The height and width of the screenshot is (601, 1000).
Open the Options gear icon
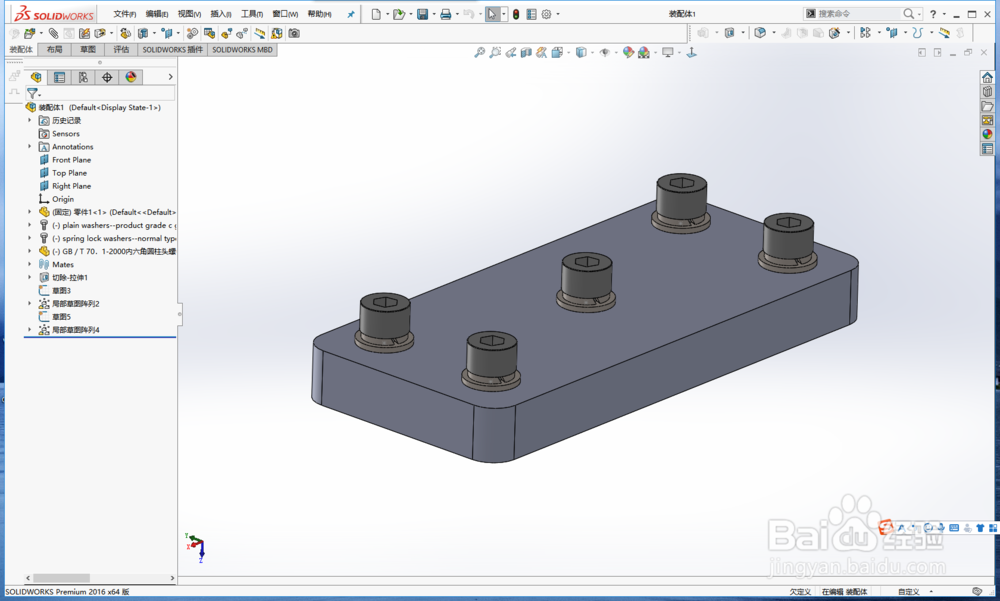[x=547, y=14]
